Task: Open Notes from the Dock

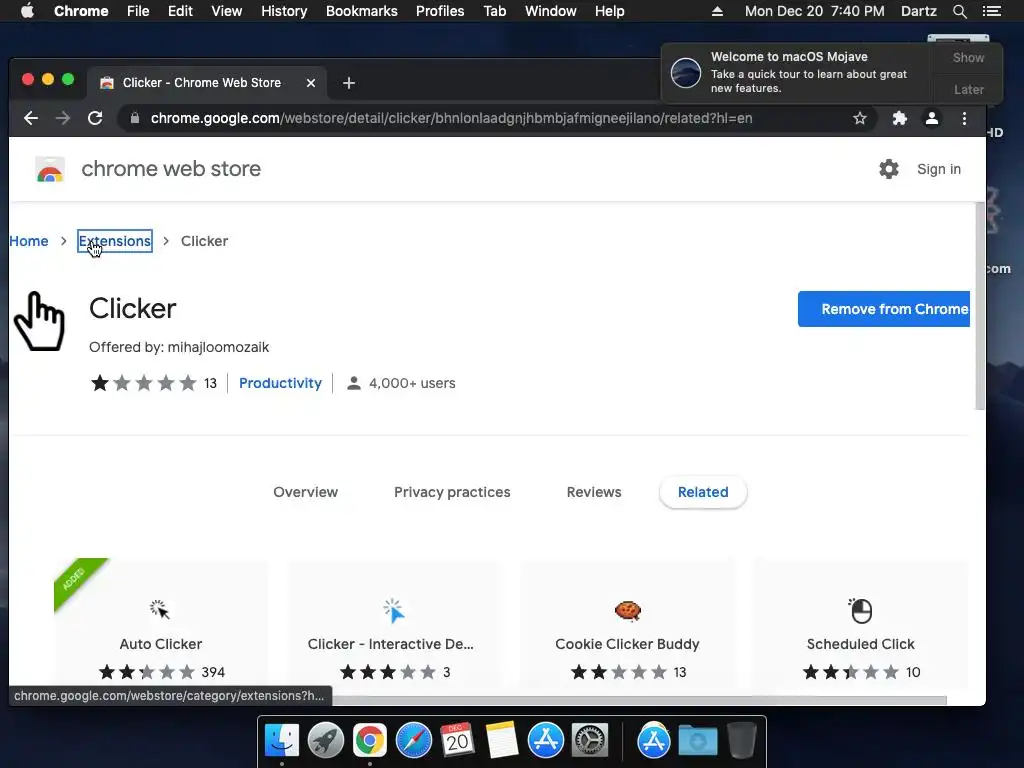Action: [502, 740]
